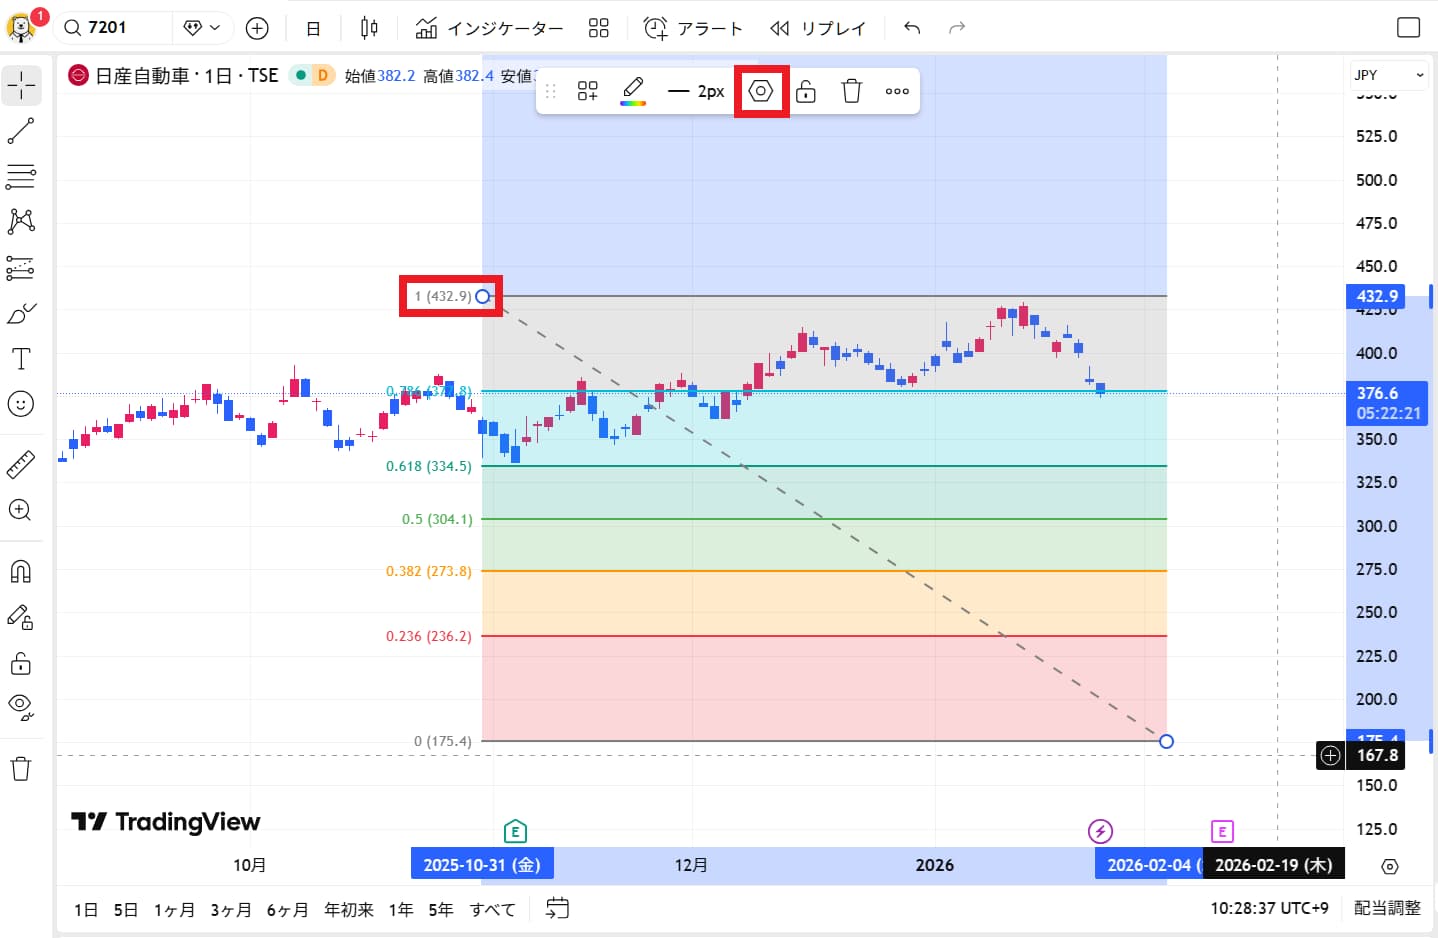The height and width of the screenshot is (938, 1438).
Task: Expand more options in floating toolbar
Action: click(x=897, y=92)
